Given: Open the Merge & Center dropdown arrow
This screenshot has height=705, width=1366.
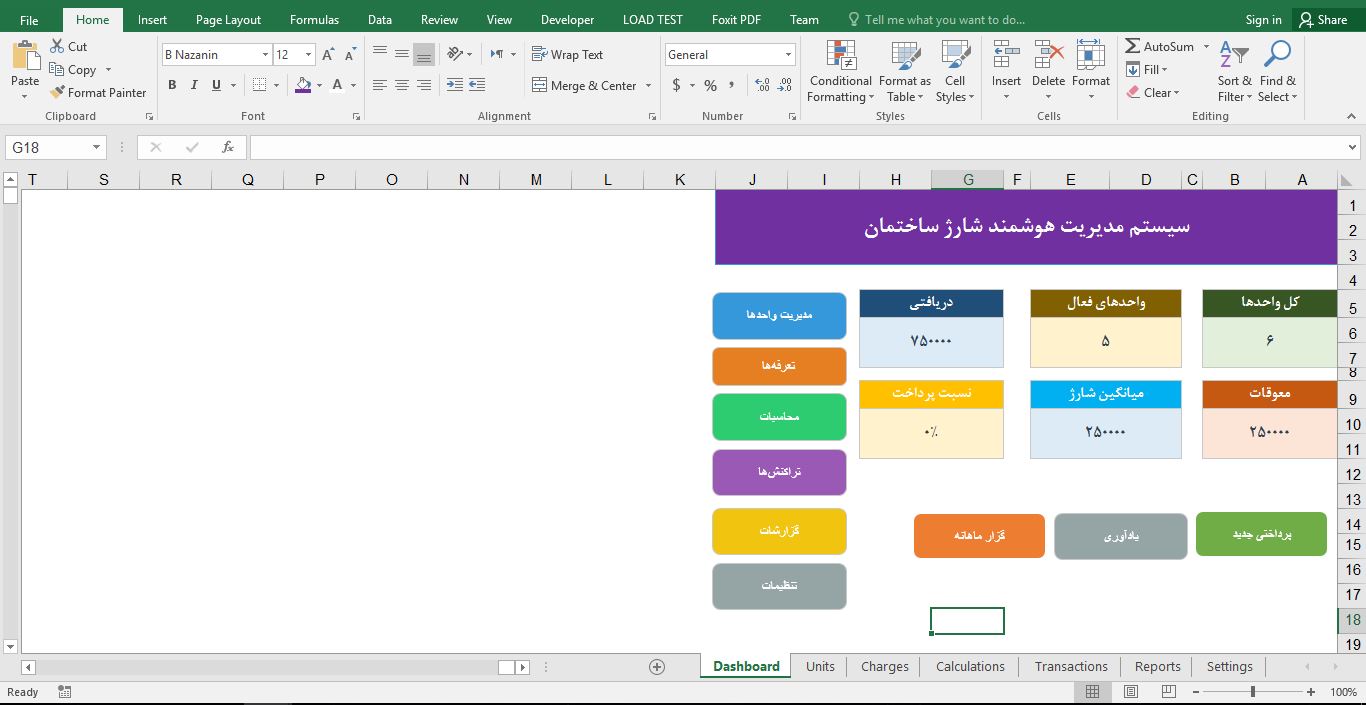Looking at the screenshot, I should click(648, 86).
